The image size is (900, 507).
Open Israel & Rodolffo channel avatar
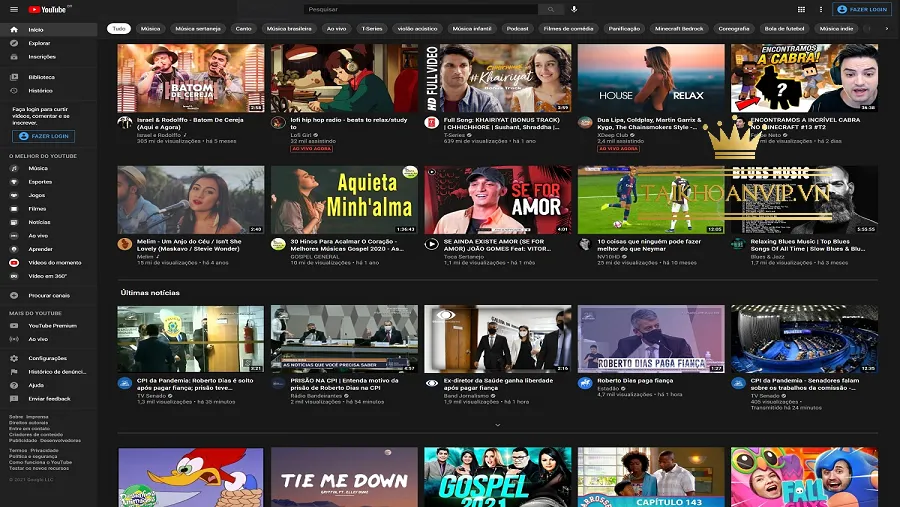click(x=125, y=122)
